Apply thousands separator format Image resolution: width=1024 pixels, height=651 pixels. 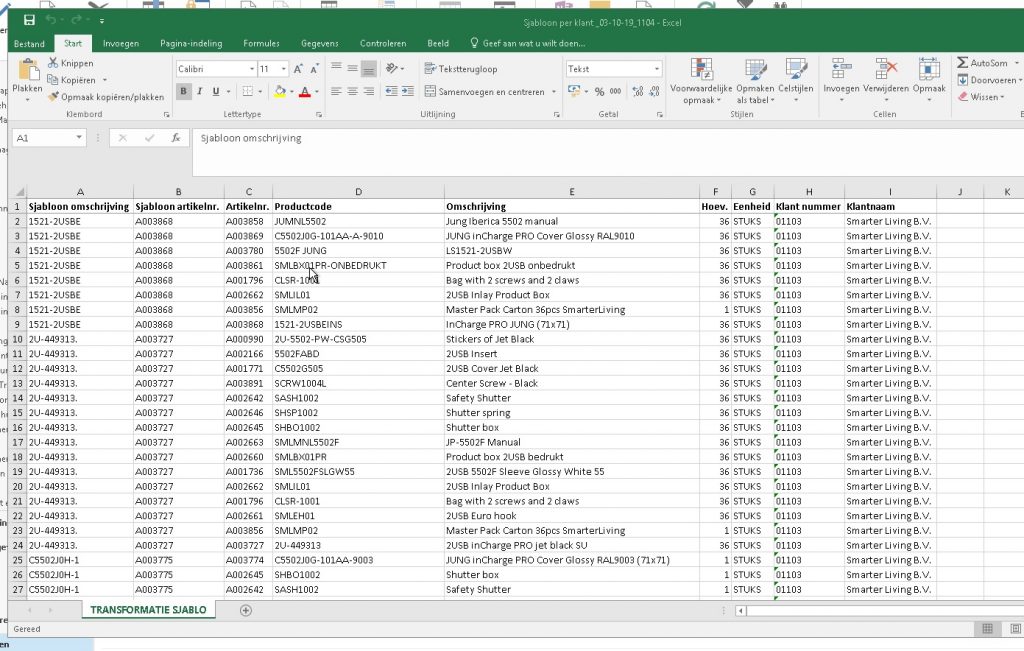click(x=615, y=91)
